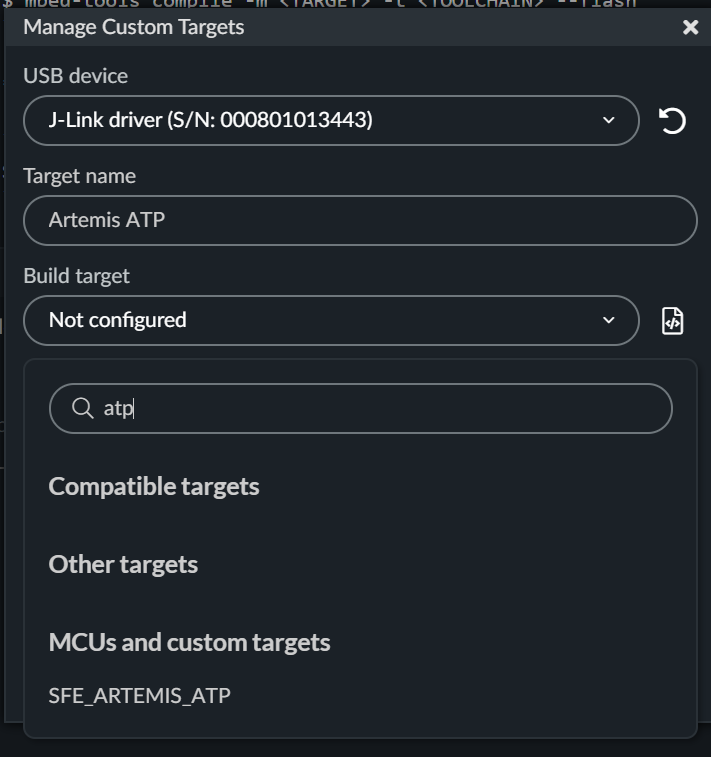Select the SFE_ARTEMIS_ATP target
Screen dimensions: 711x757
tap(140, 696)
